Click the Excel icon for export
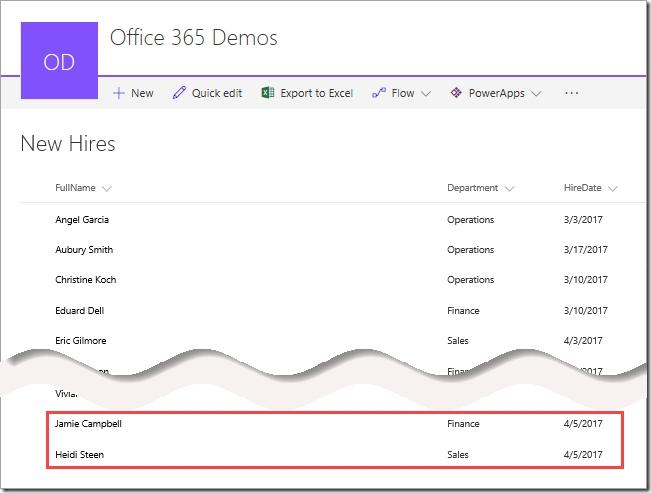Screen dimensions: 651x493 coord(267,93)
